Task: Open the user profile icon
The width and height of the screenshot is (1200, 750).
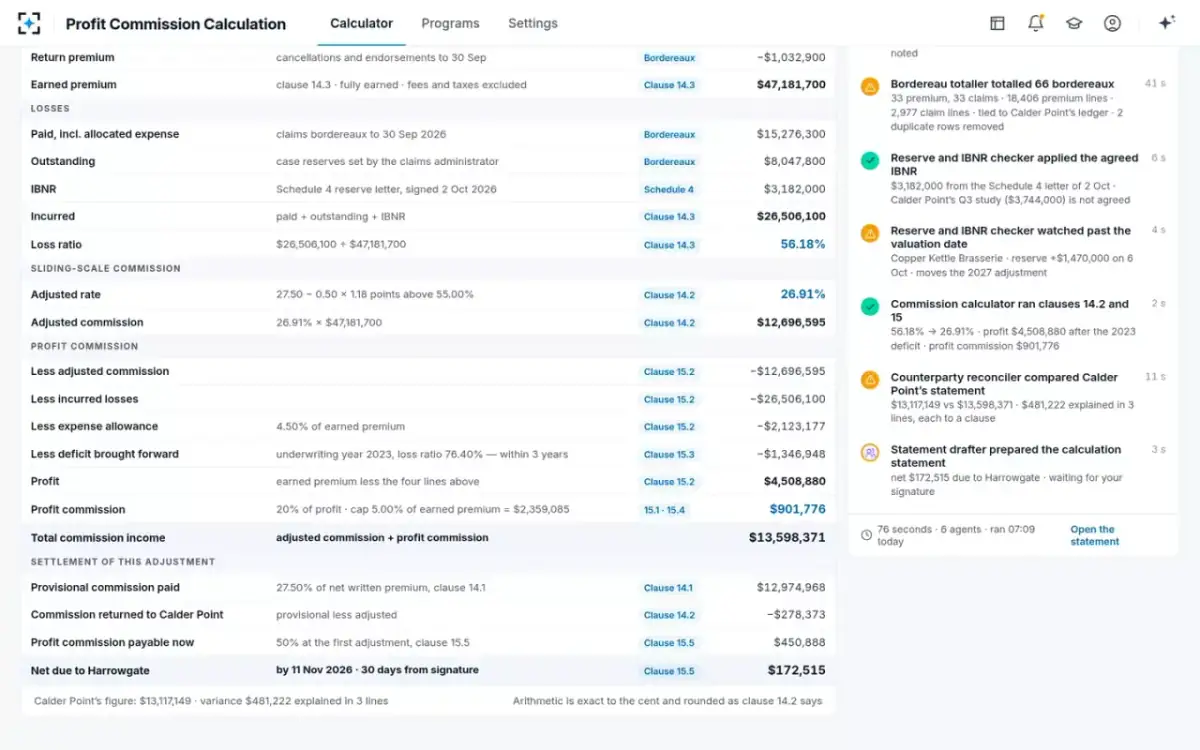Action: [x=1112, y=23]
